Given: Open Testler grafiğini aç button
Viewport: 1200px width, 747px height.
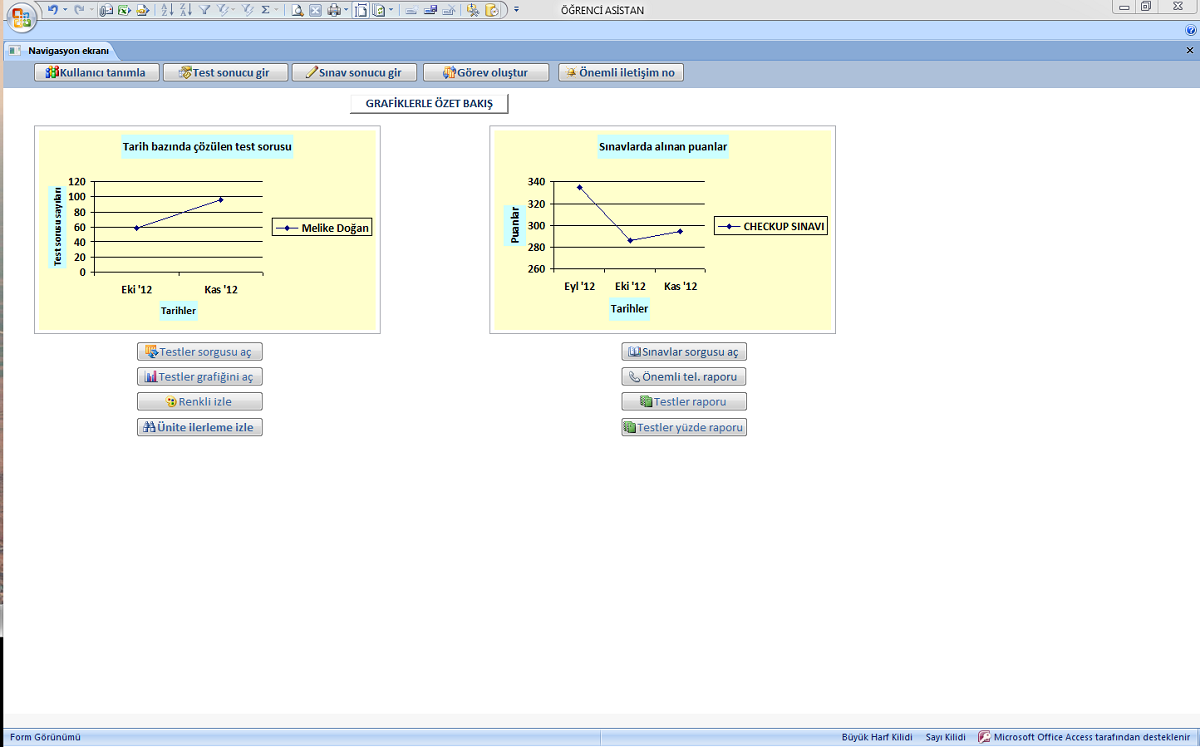Looking at the screenshot, I should (200, 377).
